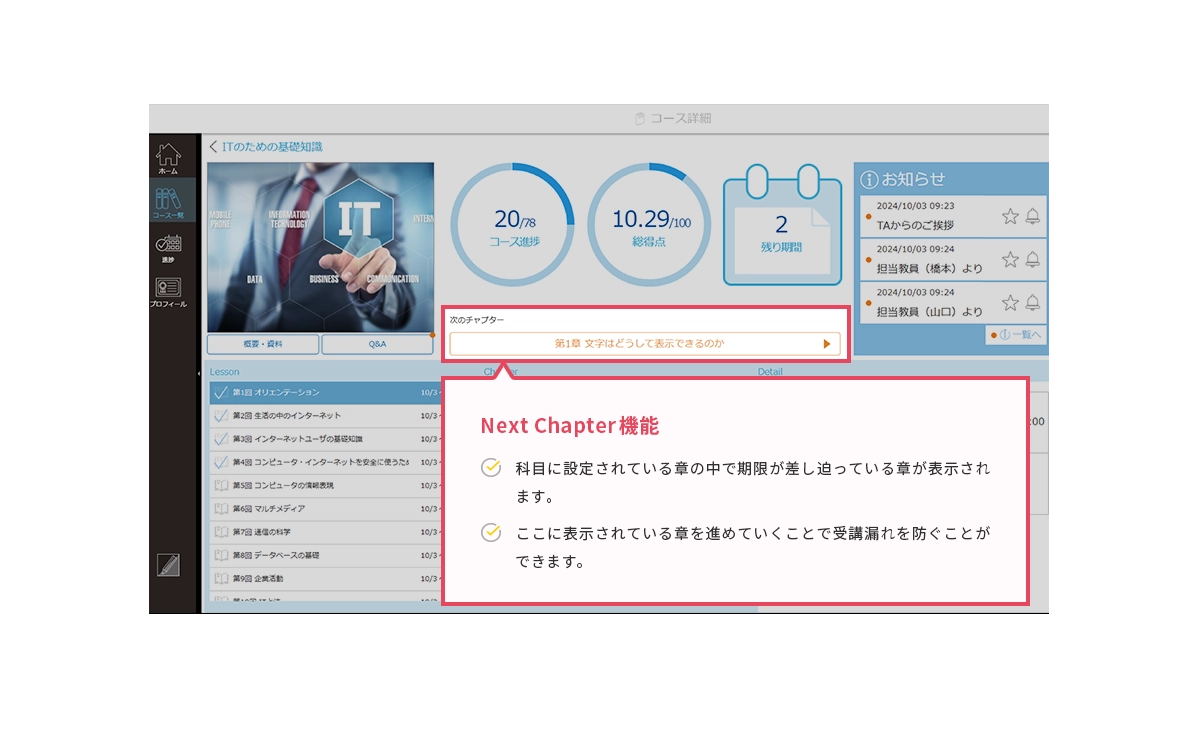Click bell icon on 担当教員(橋本) notice
This screenshot has width=1200, height=740.
pos(1033,259)
